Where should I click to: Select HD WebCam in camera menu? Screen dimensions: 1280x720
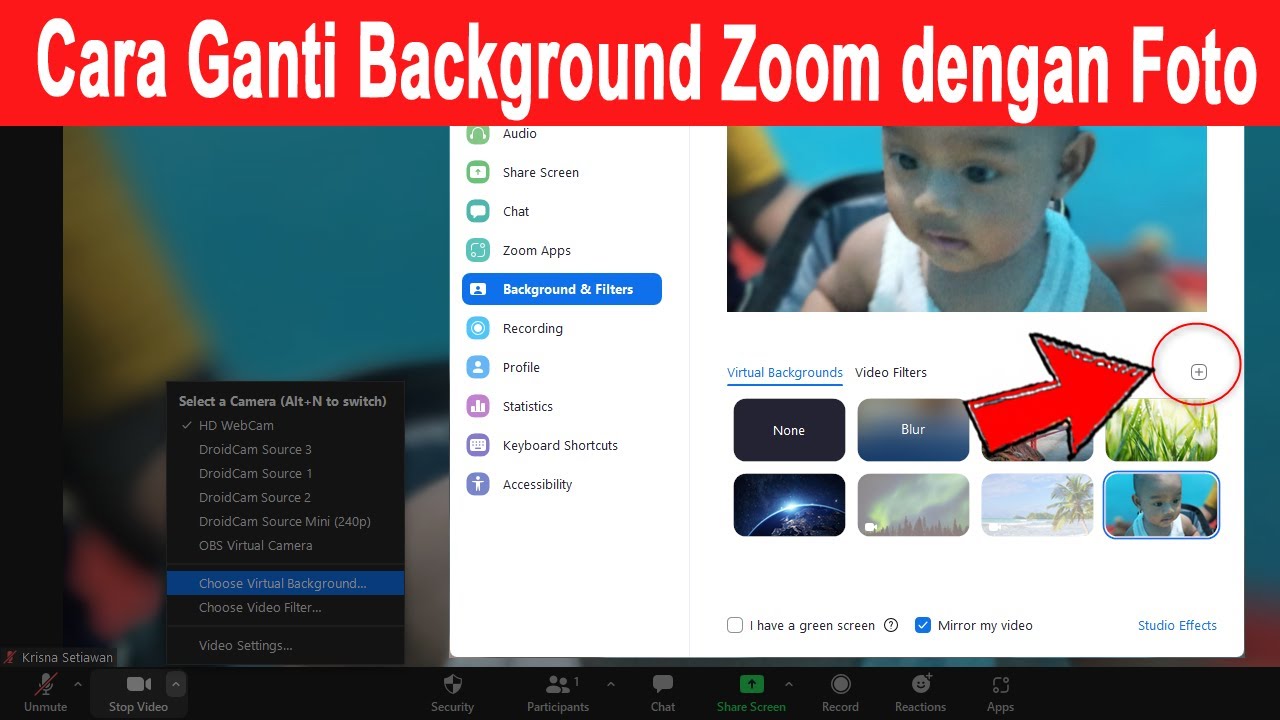(x=285, y=425)
